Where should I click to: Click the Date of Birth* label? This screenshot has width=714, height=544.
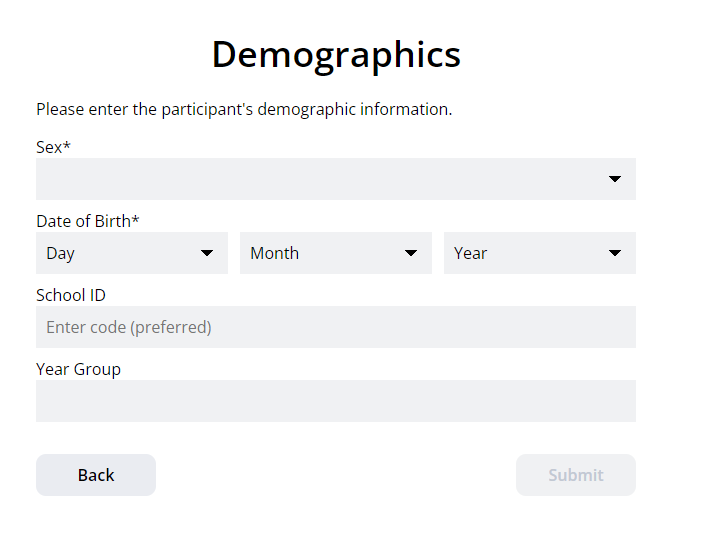[87, 221]
